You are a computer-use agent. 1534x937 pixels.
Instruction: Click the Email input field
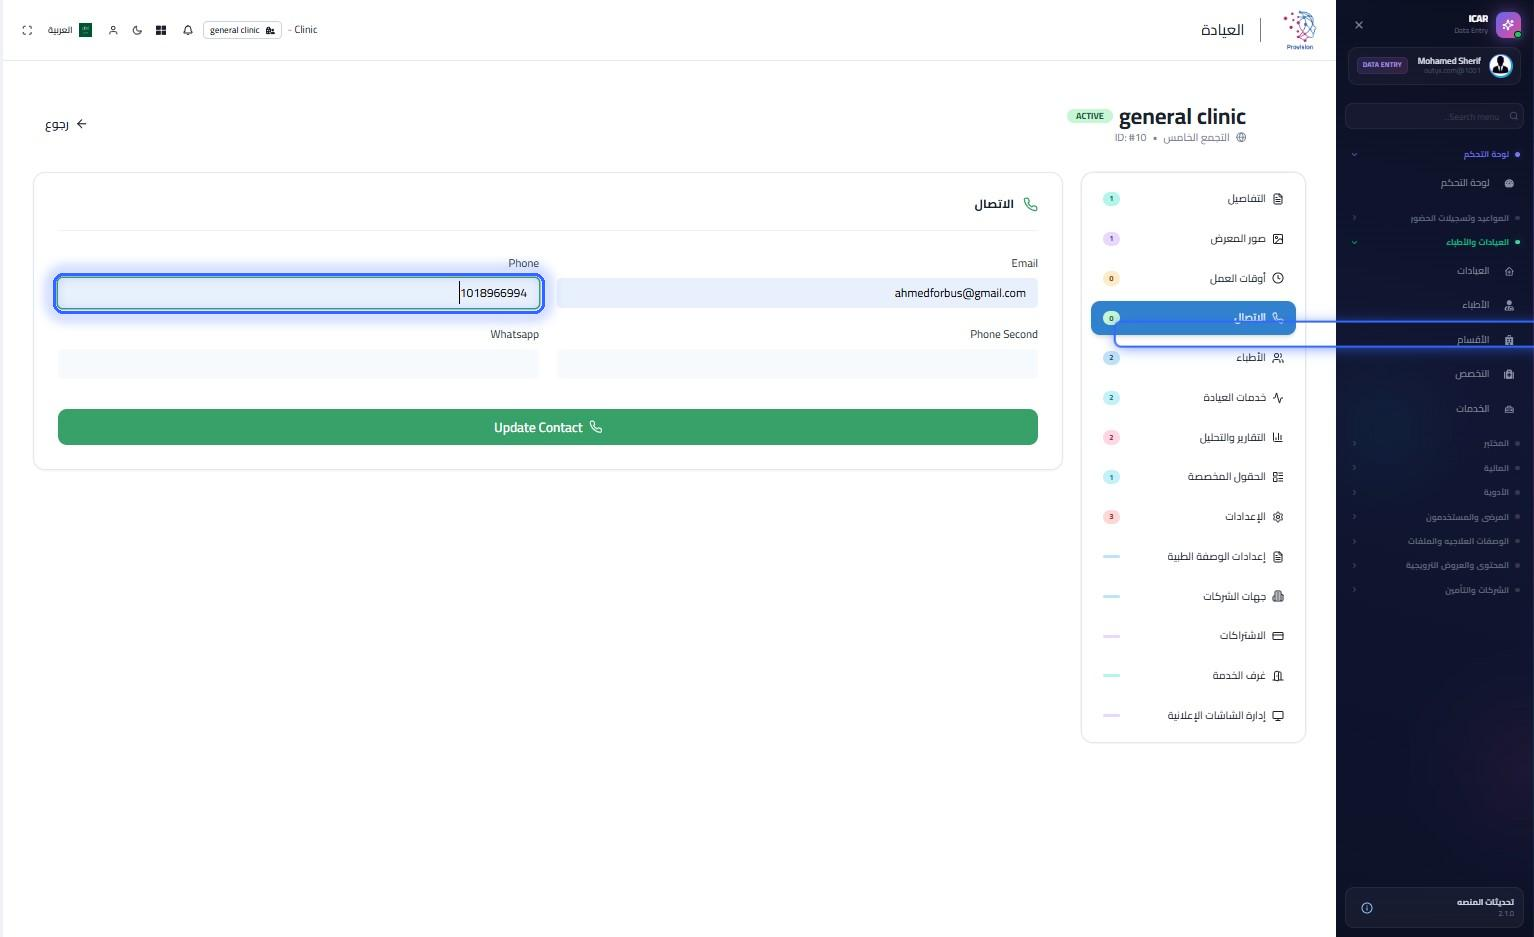point(797,293)
